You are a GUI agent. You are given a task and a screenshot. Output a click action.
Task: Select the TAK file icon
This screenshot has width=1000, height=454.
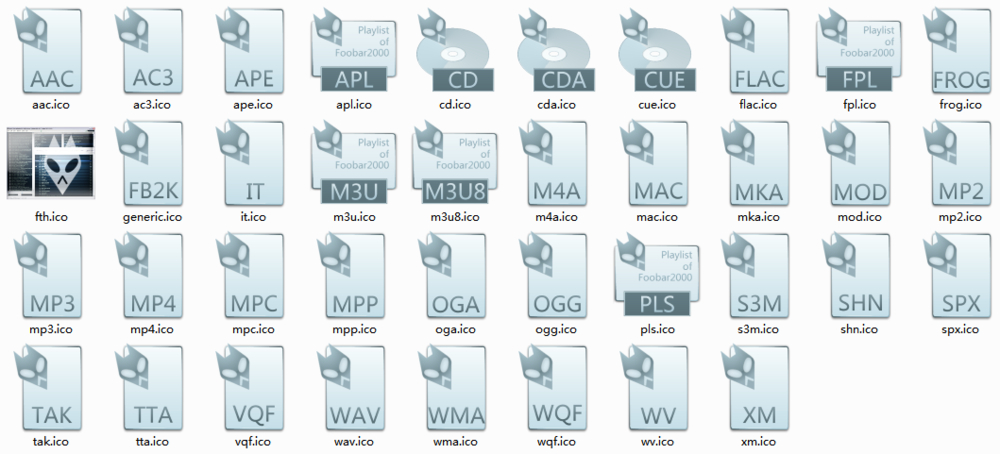(x=50, y=388)
